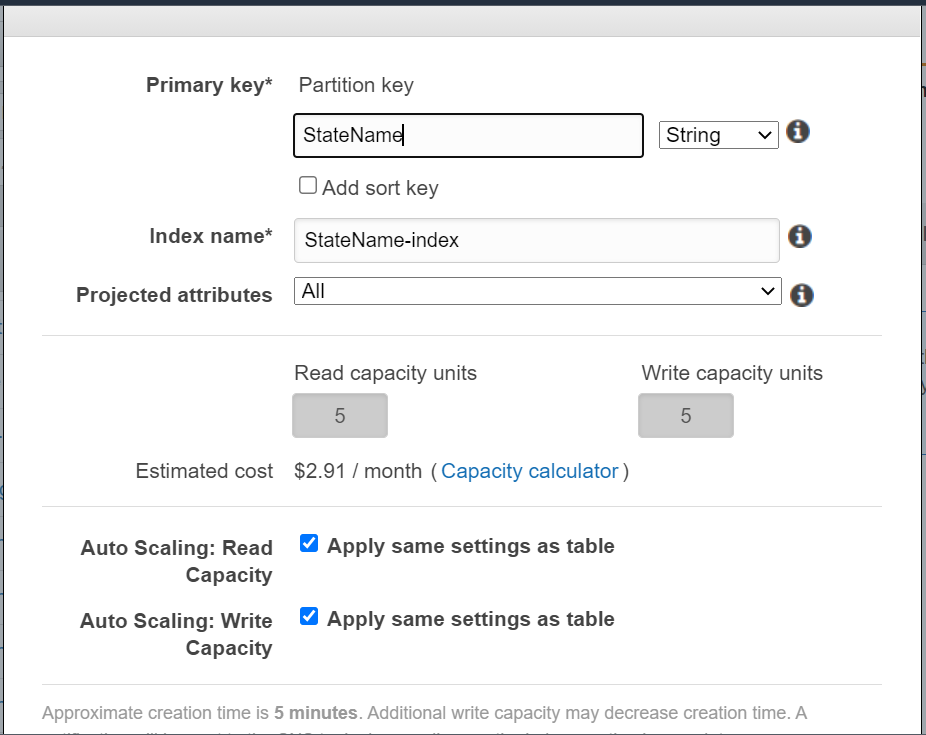This screenshot has width=926, height=735.
Task: Click the Write Capacity Apply same settings label
Action: point(471,619)
